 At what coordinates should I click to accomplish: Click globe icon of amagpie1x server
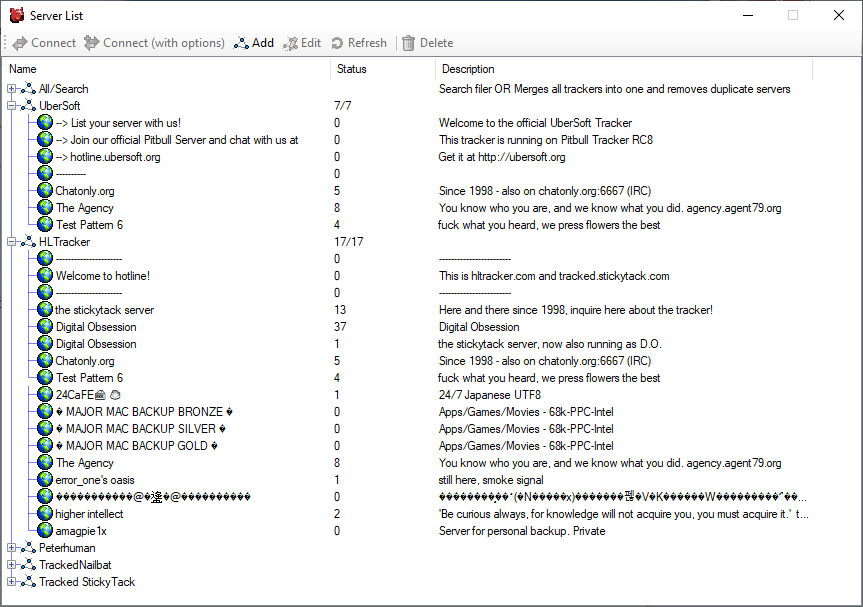click(x=45, y=531)
